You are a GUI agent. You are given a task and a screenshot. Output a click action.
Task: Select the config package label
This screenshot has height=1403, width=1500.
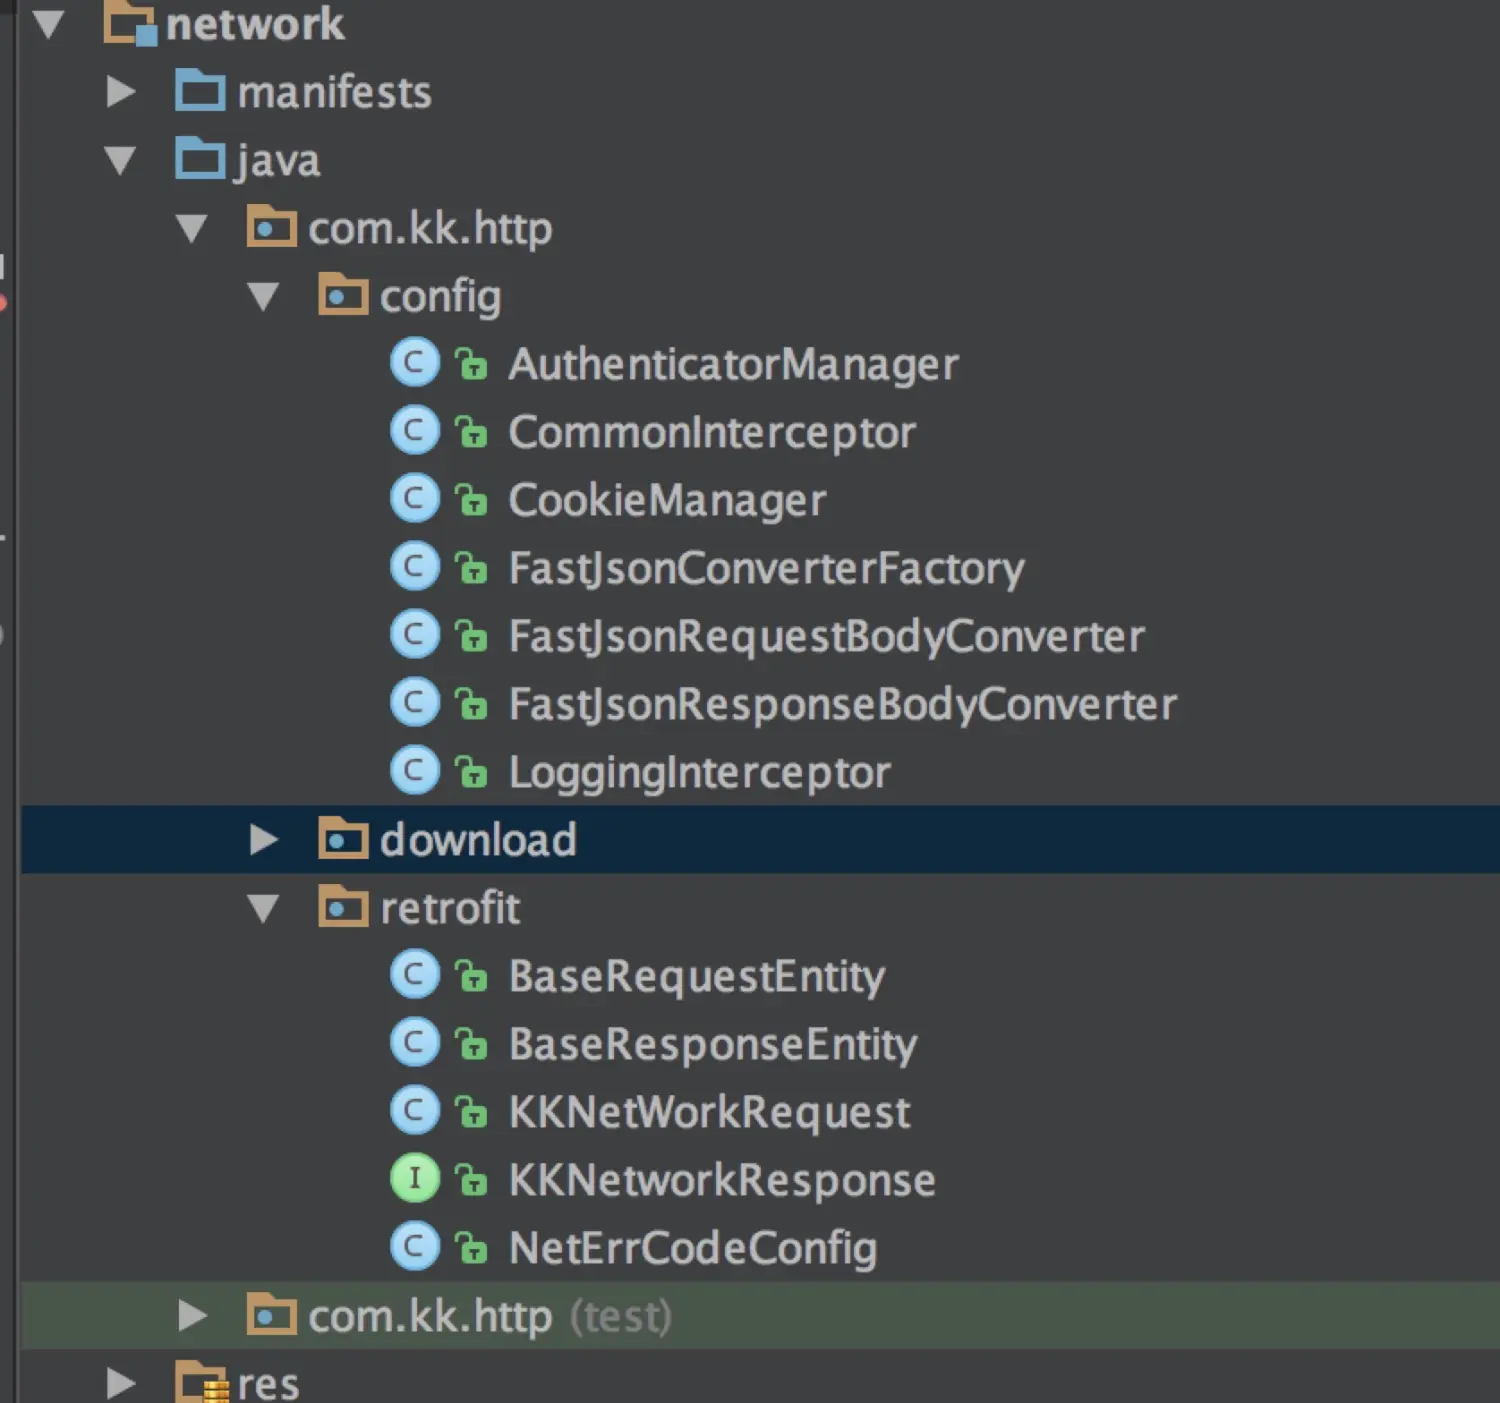coord(440,298)
